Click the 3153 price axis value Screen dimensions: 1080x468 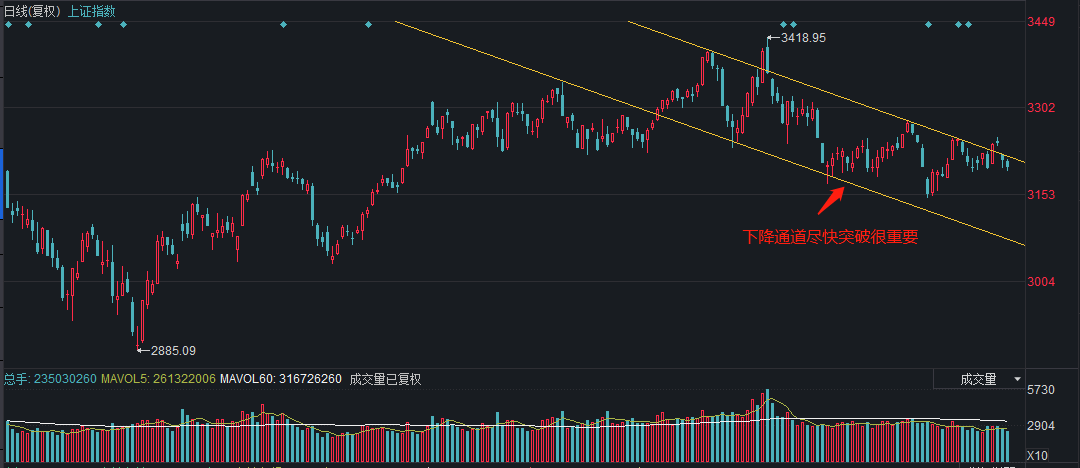click(1043, 195)
